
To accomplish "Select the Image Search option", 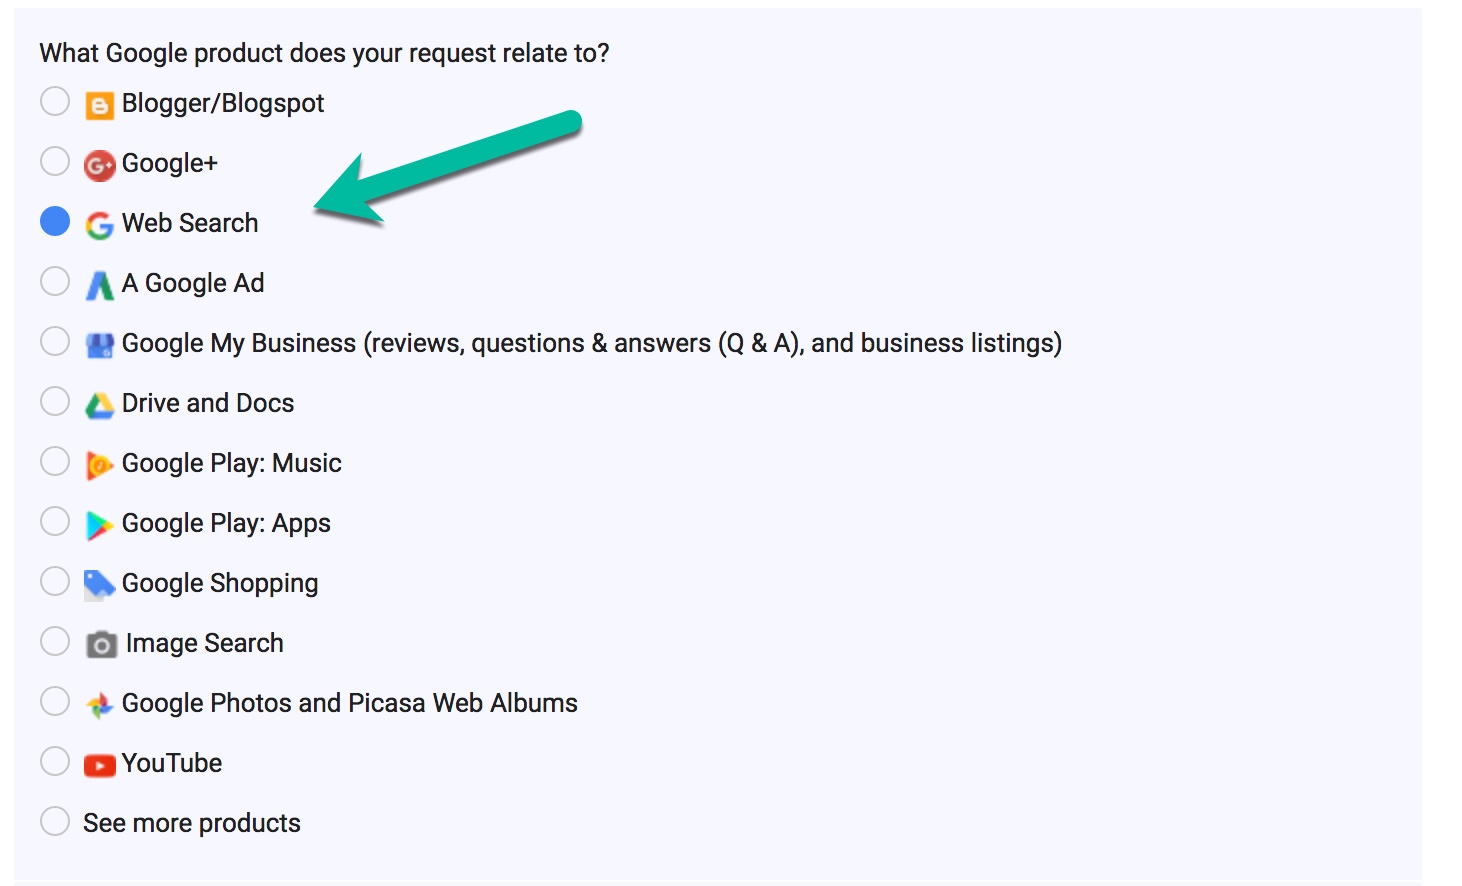I will tap(55, 641).
